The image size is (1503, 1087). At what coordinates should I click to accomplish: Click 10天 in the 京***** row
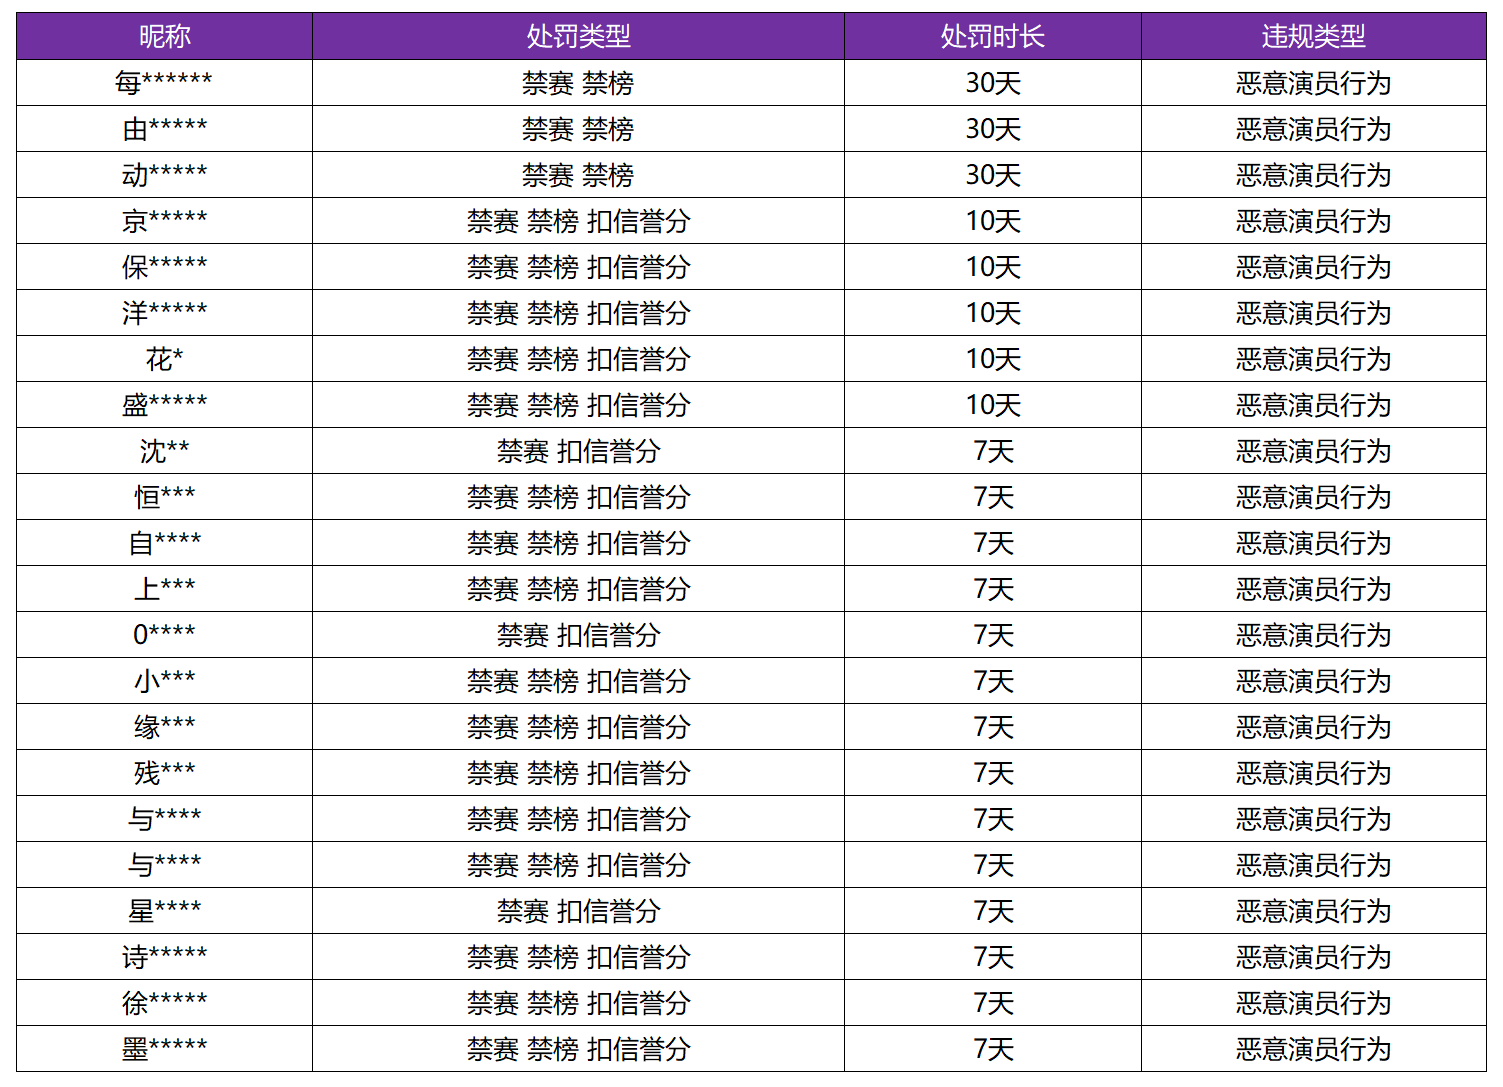point(993,221)
